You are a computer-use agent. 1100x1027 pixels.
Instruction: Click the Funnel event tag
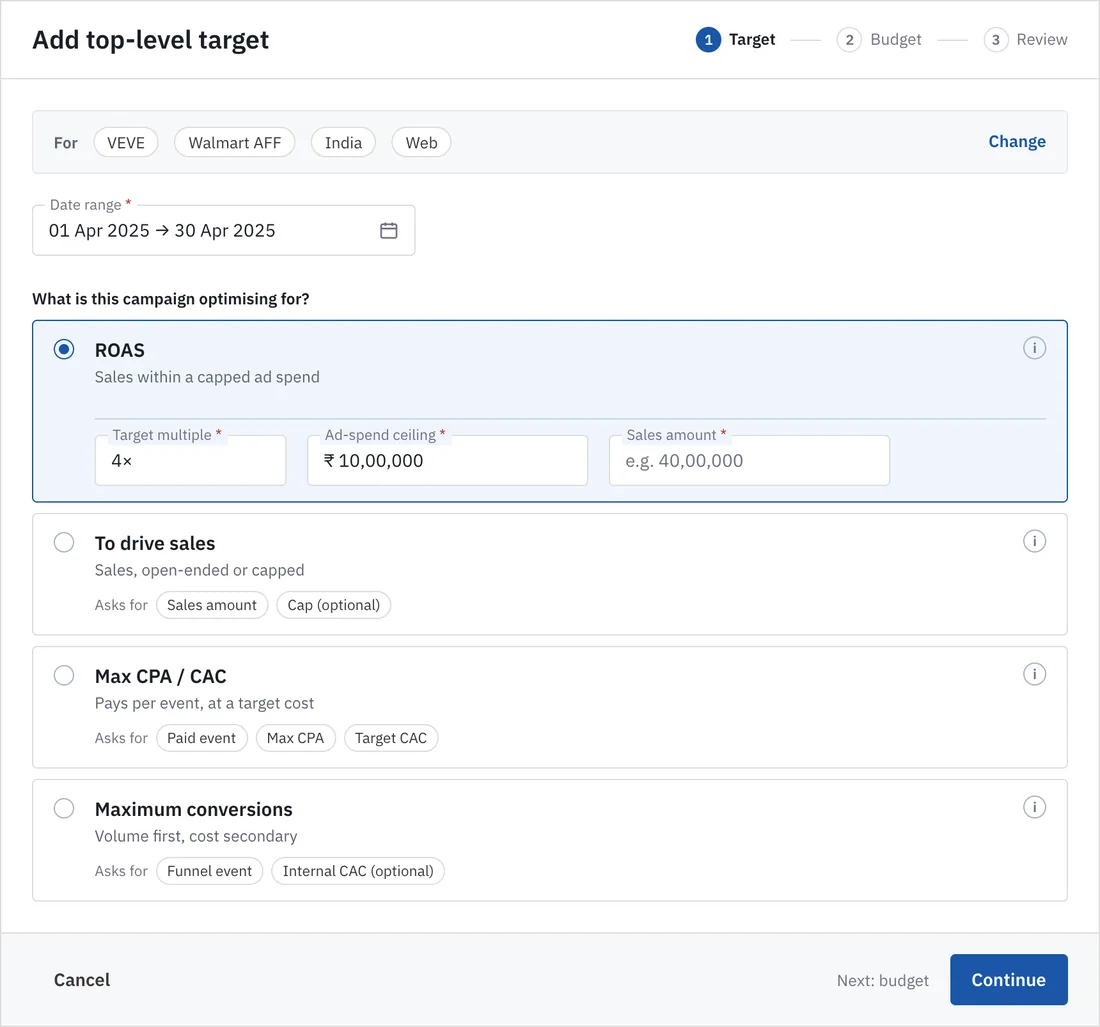coord(209,871)
